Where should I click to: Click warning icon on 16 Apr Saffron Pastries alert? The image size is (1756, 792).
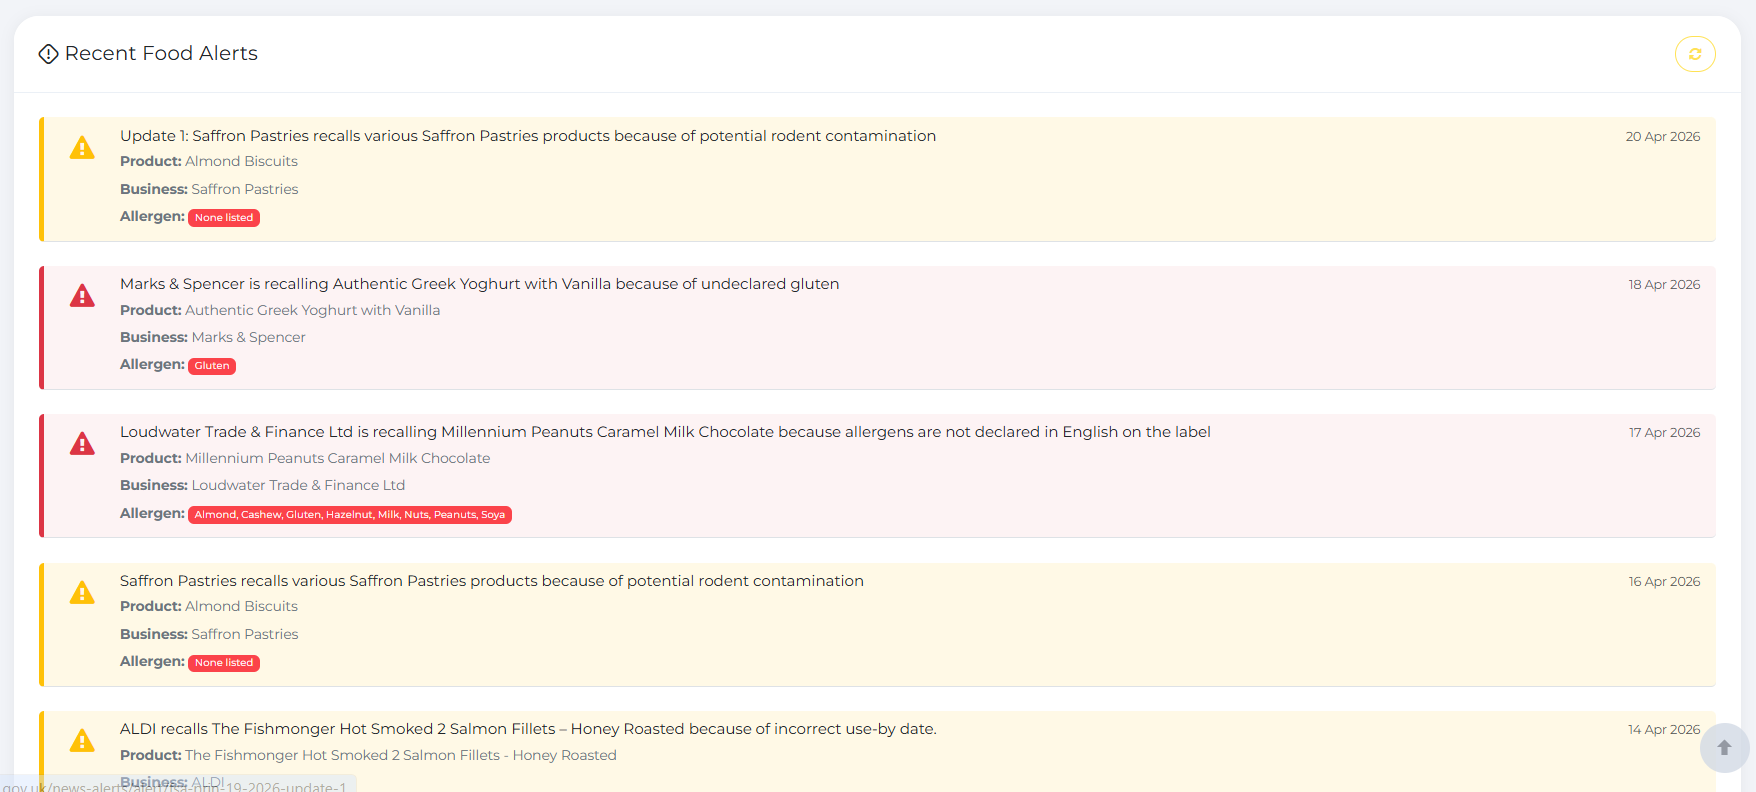tap(82, 593)
